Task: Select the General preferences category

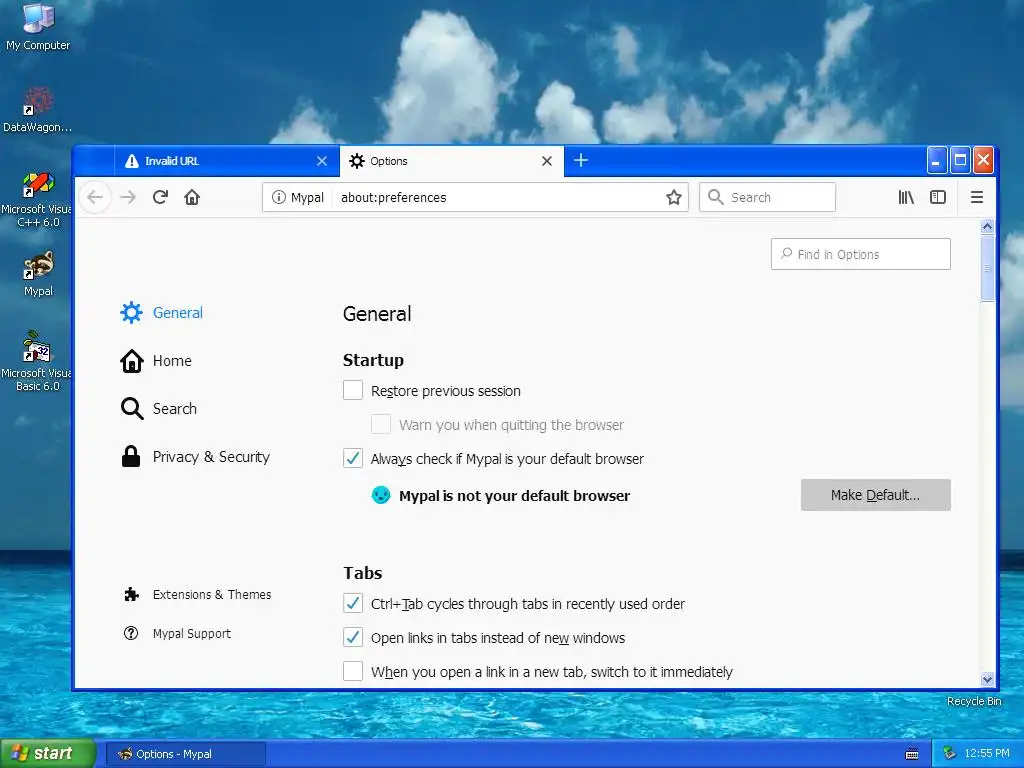Action: pos(161,313)
